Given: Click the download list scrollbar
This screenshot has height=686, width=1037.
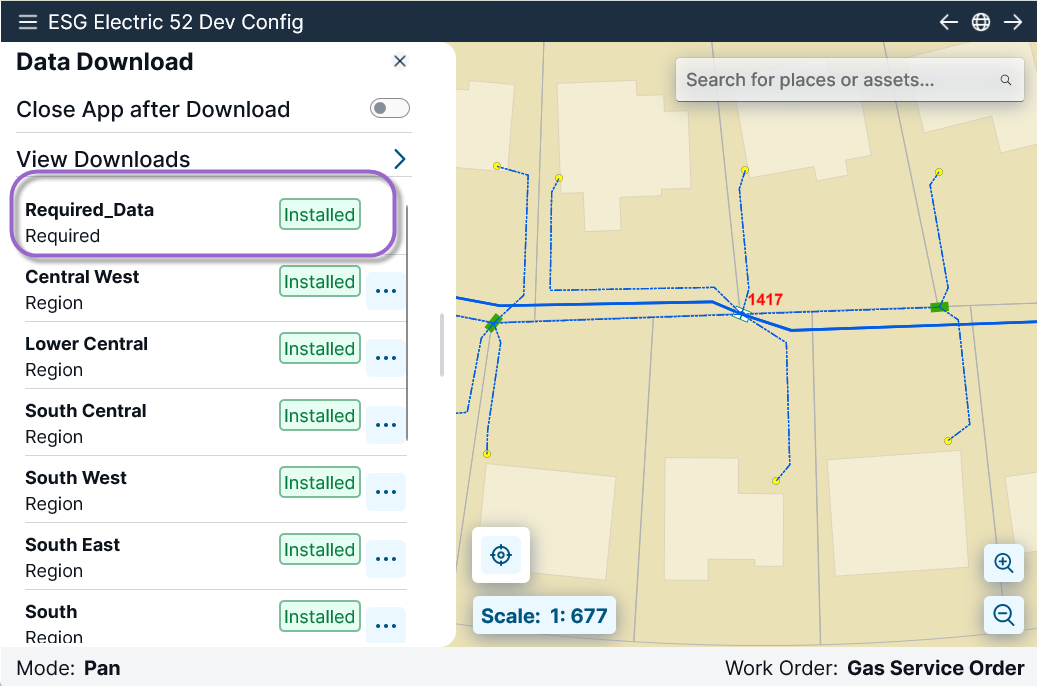Looking at the screenshot, I should (x=407, y=323).
